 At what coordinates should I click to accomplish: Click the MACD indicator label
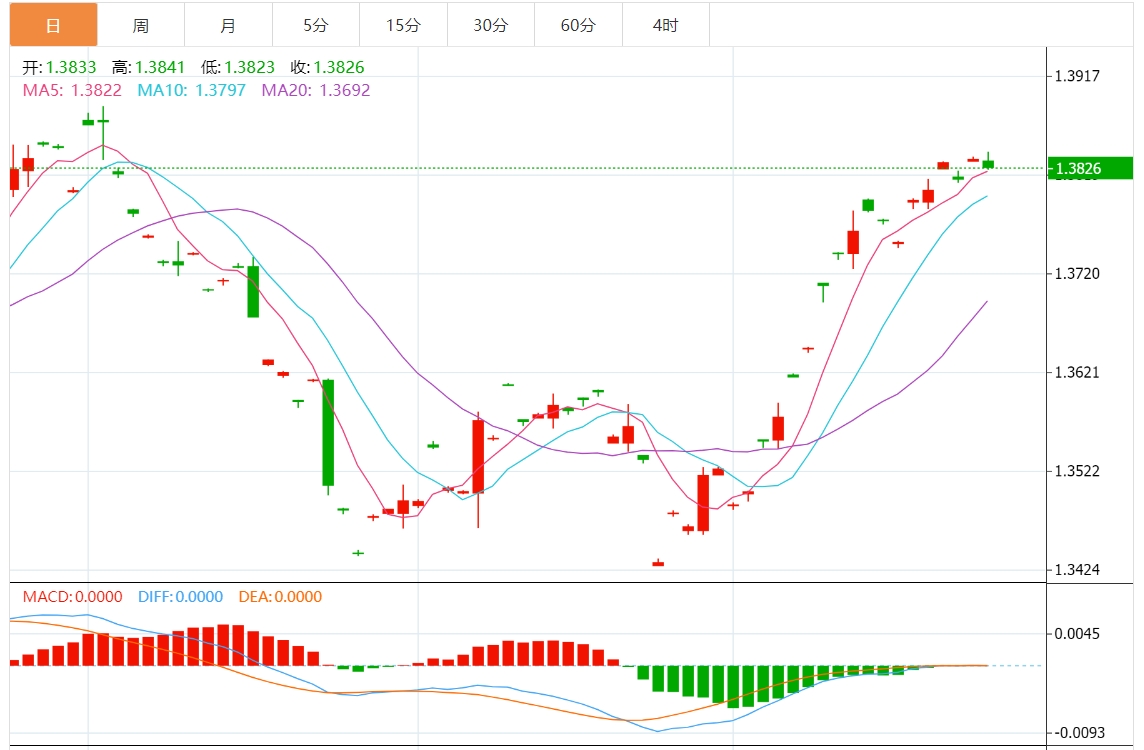tap(72, 597)
